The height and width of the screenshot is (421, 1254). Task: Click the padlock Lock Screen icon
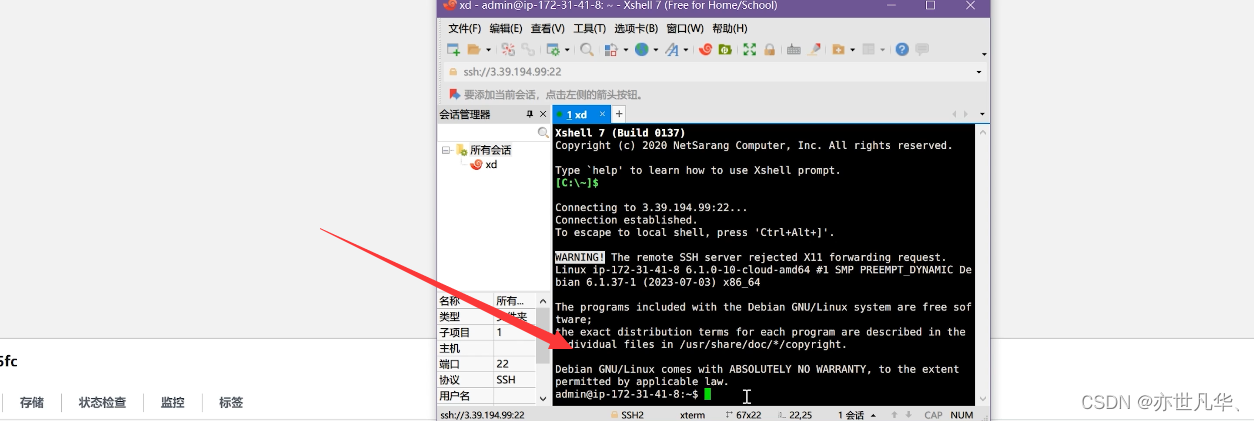769,49
